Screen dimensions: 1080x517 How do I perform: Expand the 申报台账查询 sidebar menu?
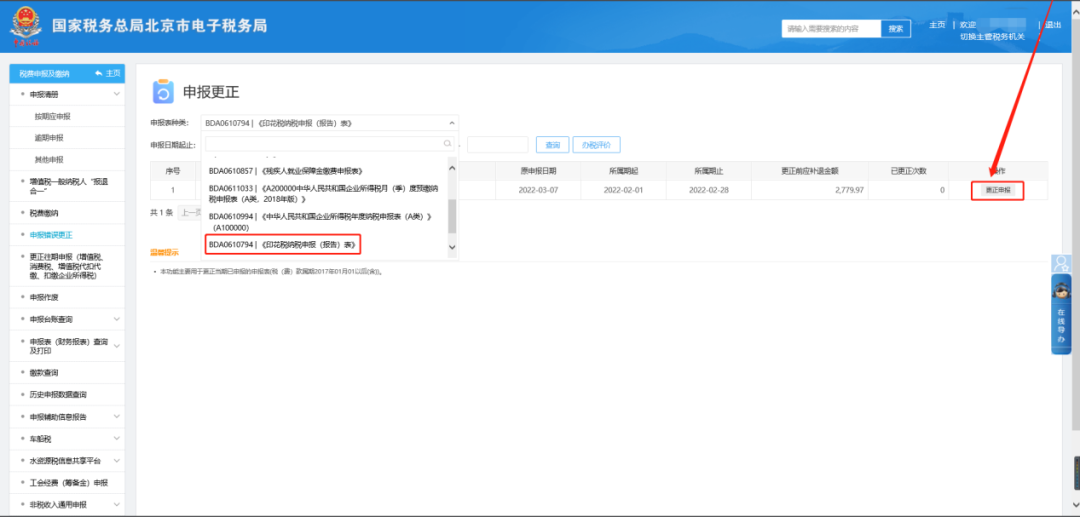click(117, 319)
